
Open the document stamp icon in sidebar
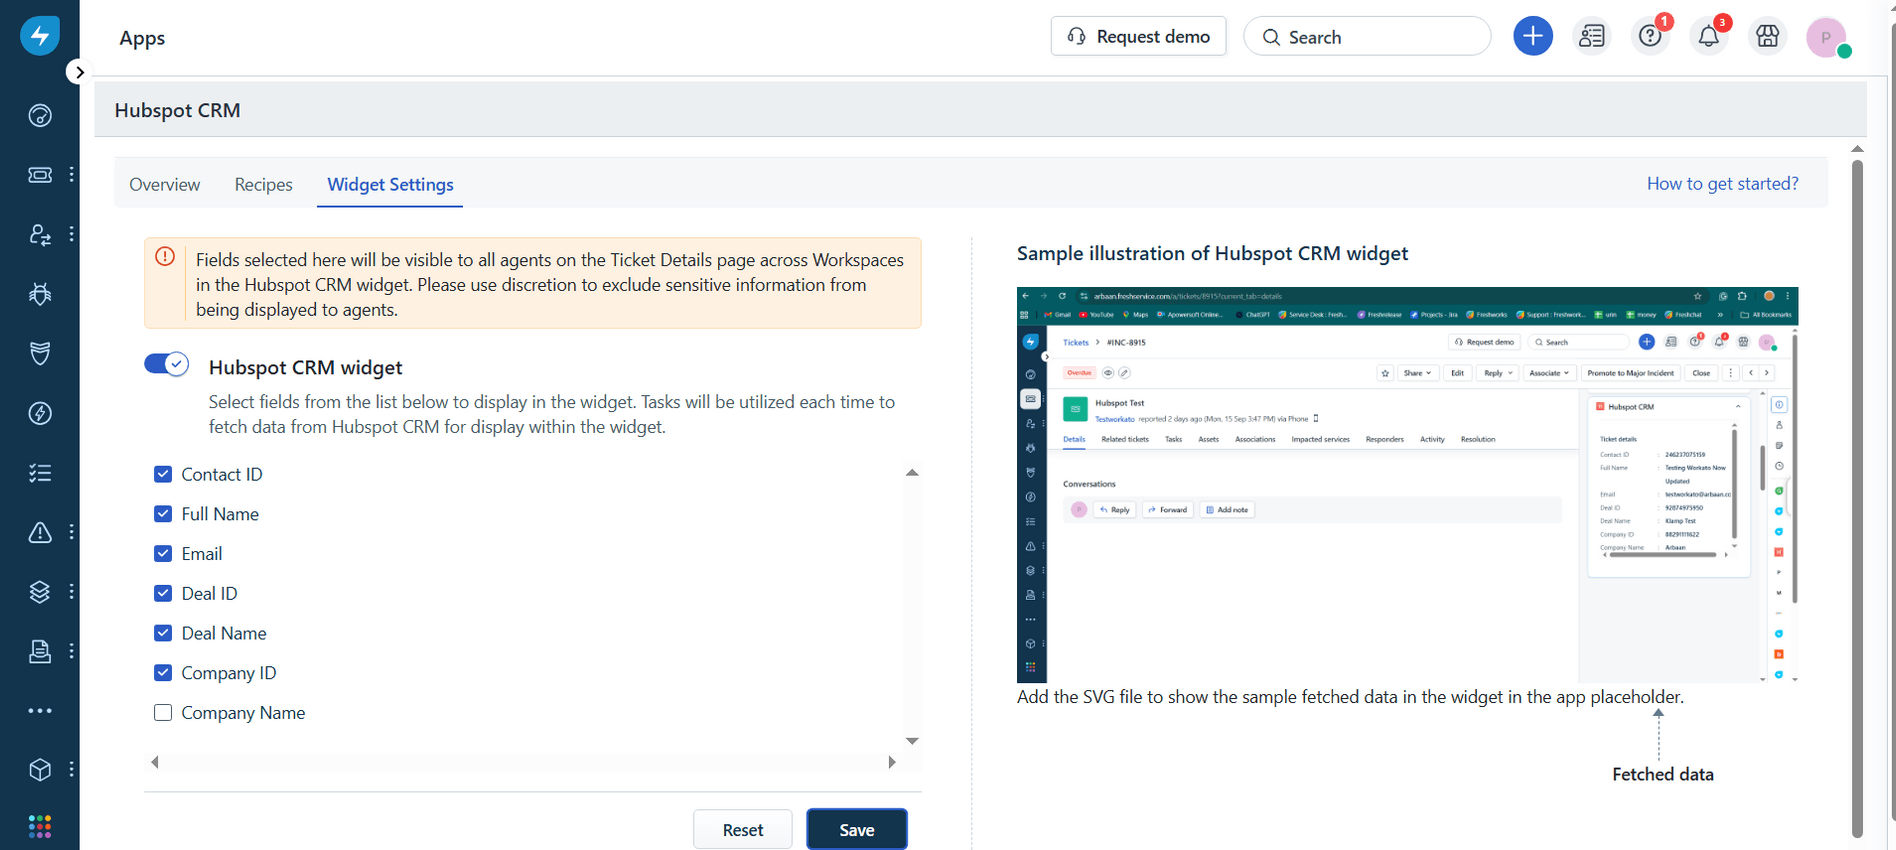click(40, 651)
